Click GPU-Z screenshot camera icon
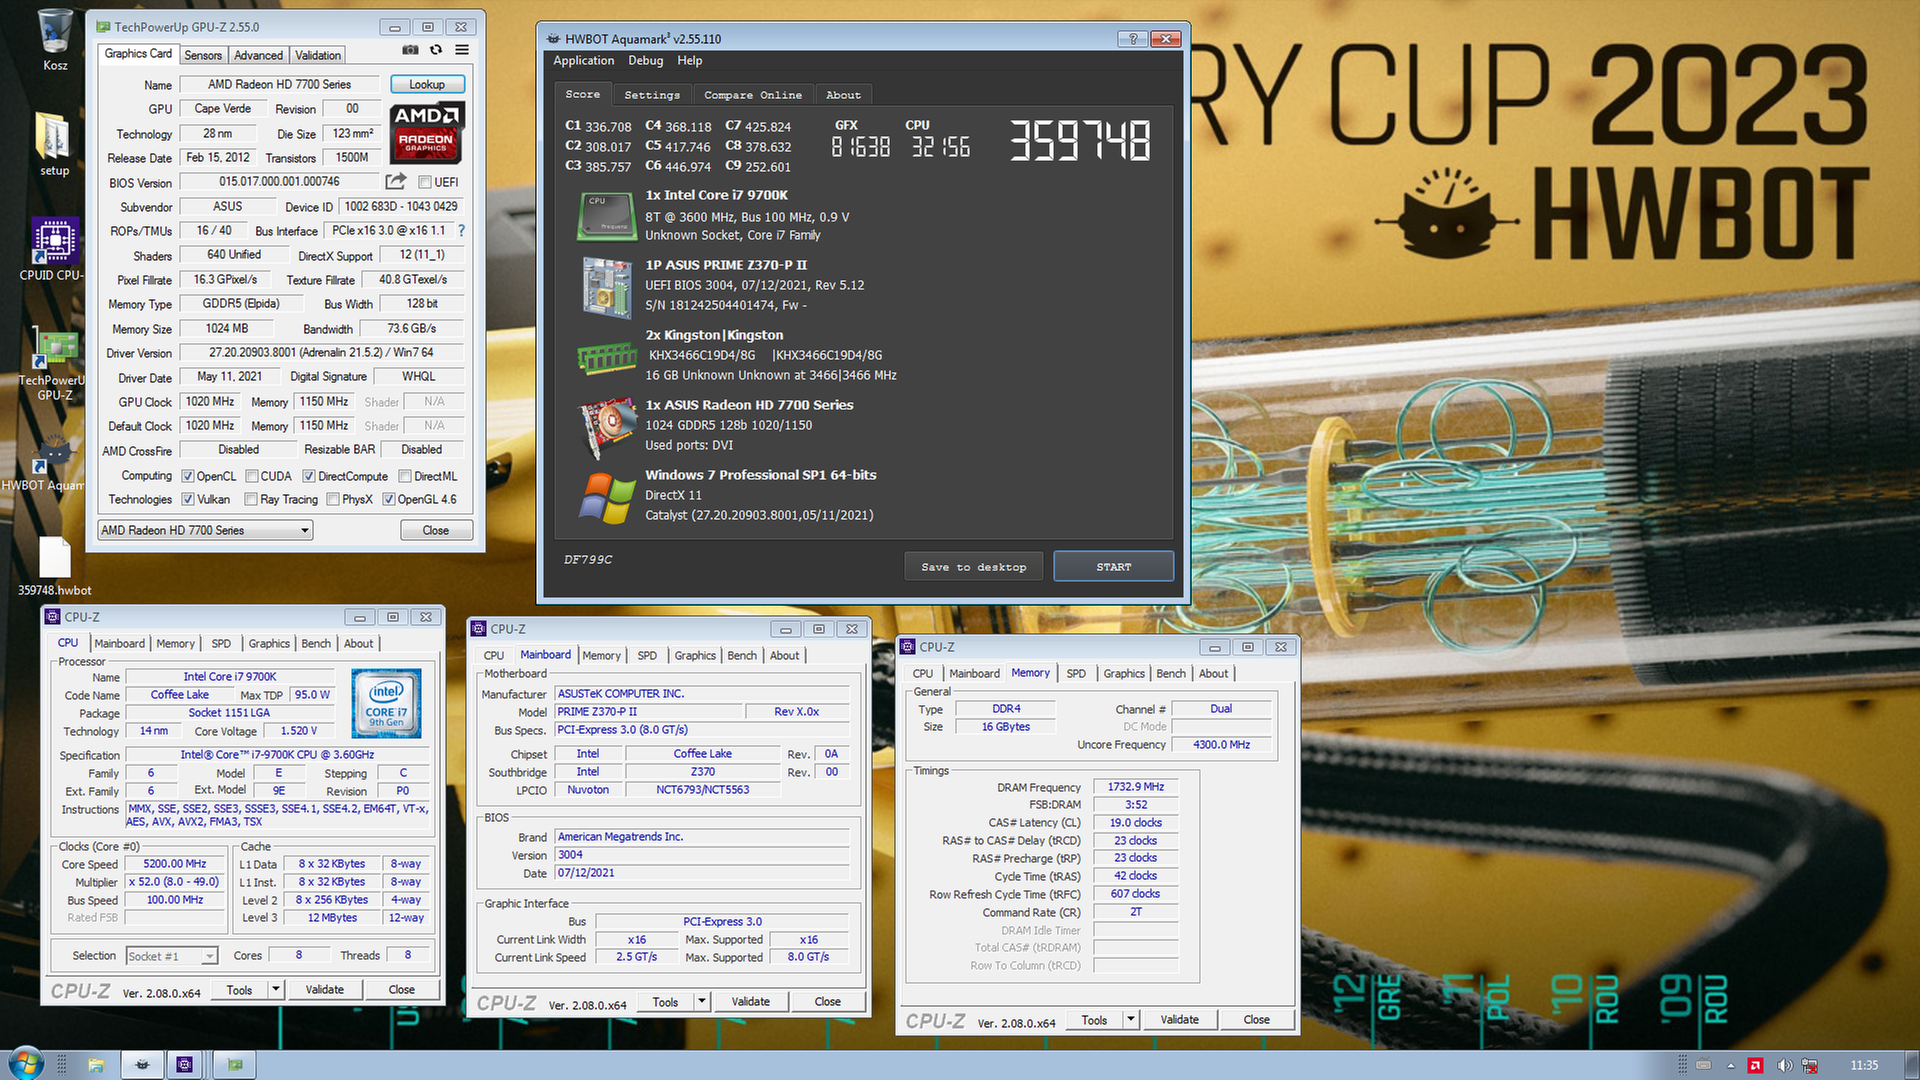The height and width of the screenshot is (1080, 1920). click(410, 50)
